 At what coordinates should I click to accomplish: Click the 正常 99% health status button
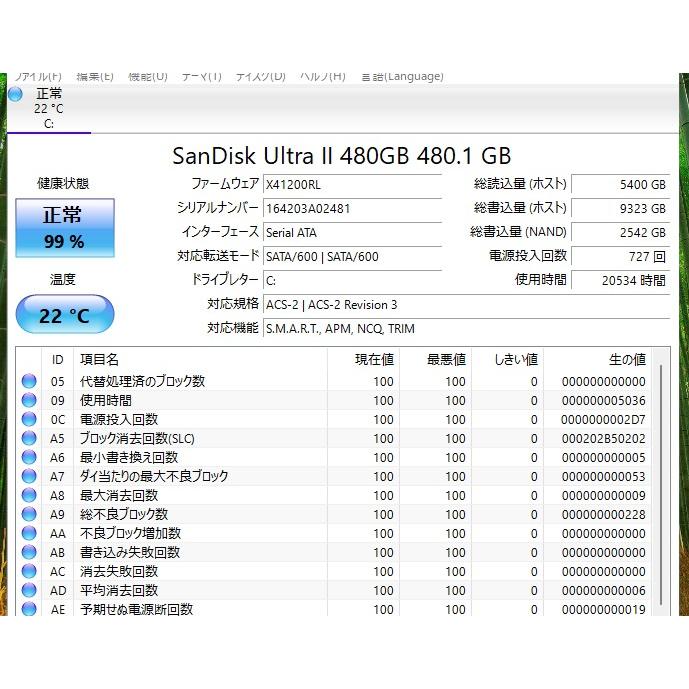click(65, 227)
